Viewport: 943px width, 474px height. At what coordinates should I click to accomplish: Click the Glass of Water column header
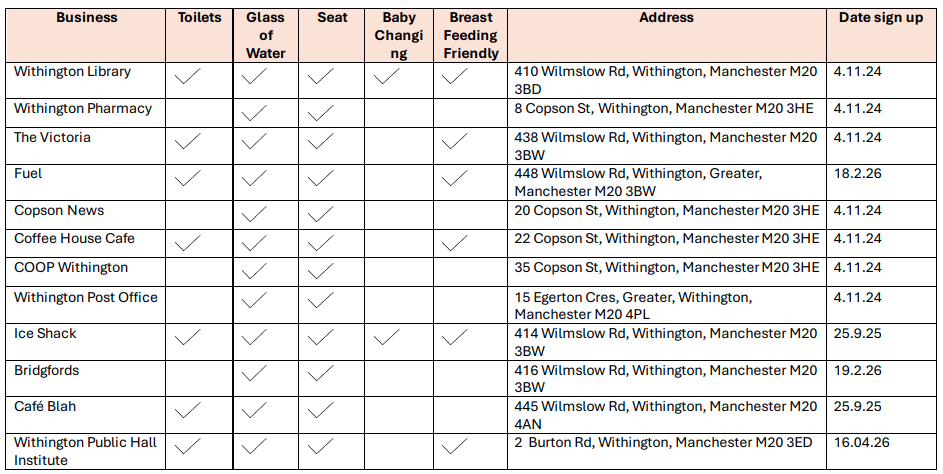(x=265, y=35)
